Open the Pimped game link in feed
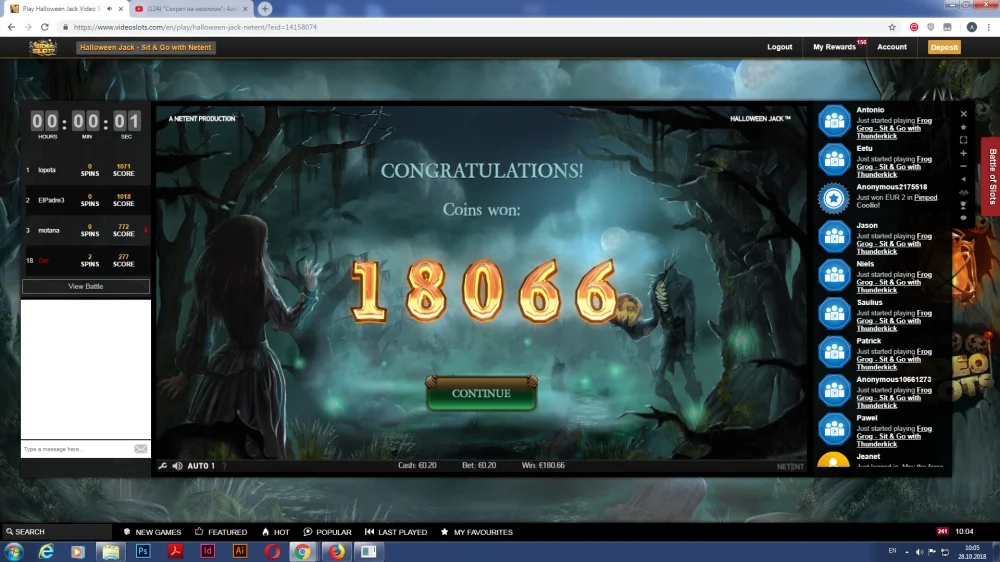Screen dimensions: 1000x562 coord(925,198)
